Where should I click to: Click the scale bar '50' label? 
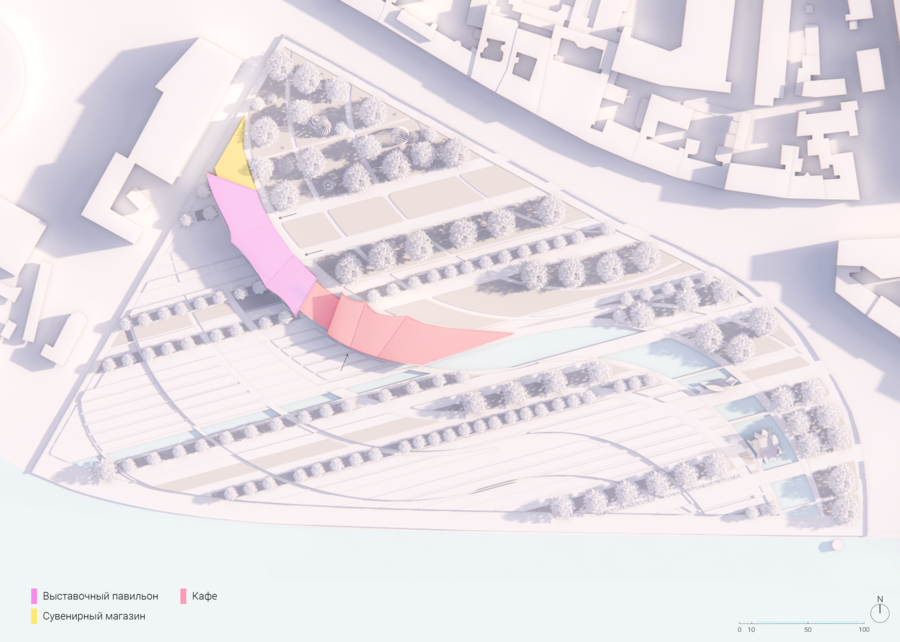(x=808, y=629)
